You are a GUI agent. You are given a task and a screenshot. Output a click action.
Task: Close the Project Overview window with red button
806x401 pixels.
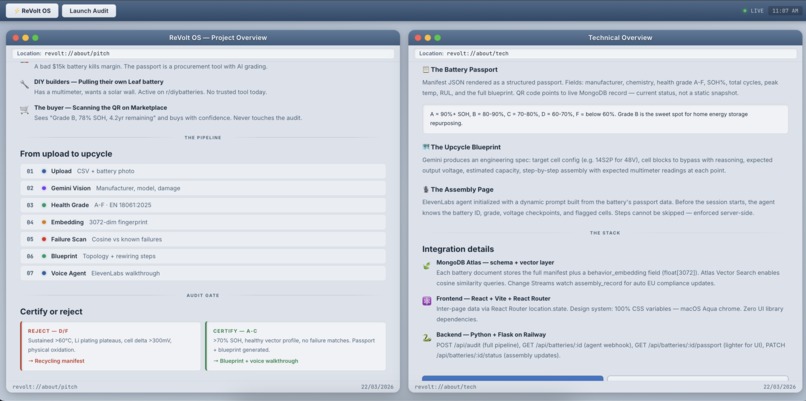(x=15, y=38)
